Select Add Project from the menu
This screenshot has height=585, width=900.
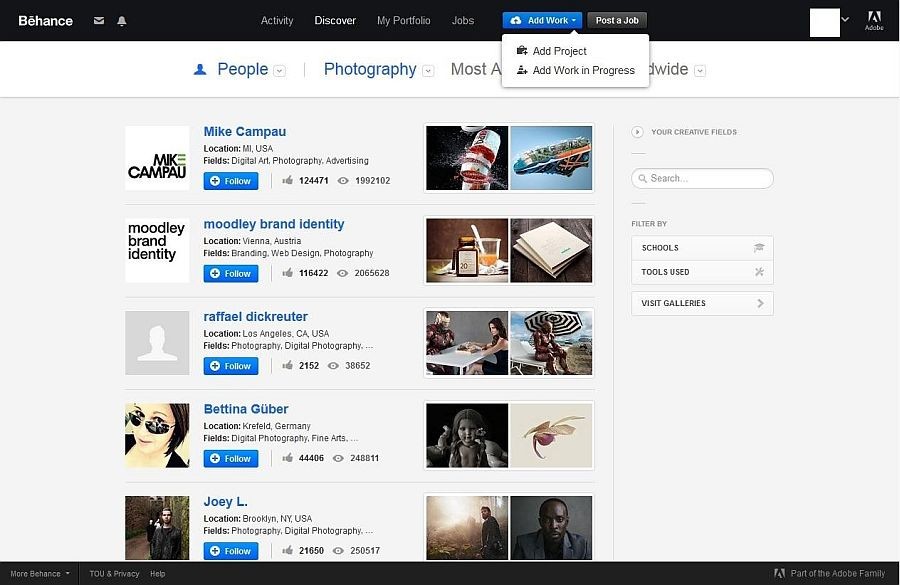click(559, 51)
